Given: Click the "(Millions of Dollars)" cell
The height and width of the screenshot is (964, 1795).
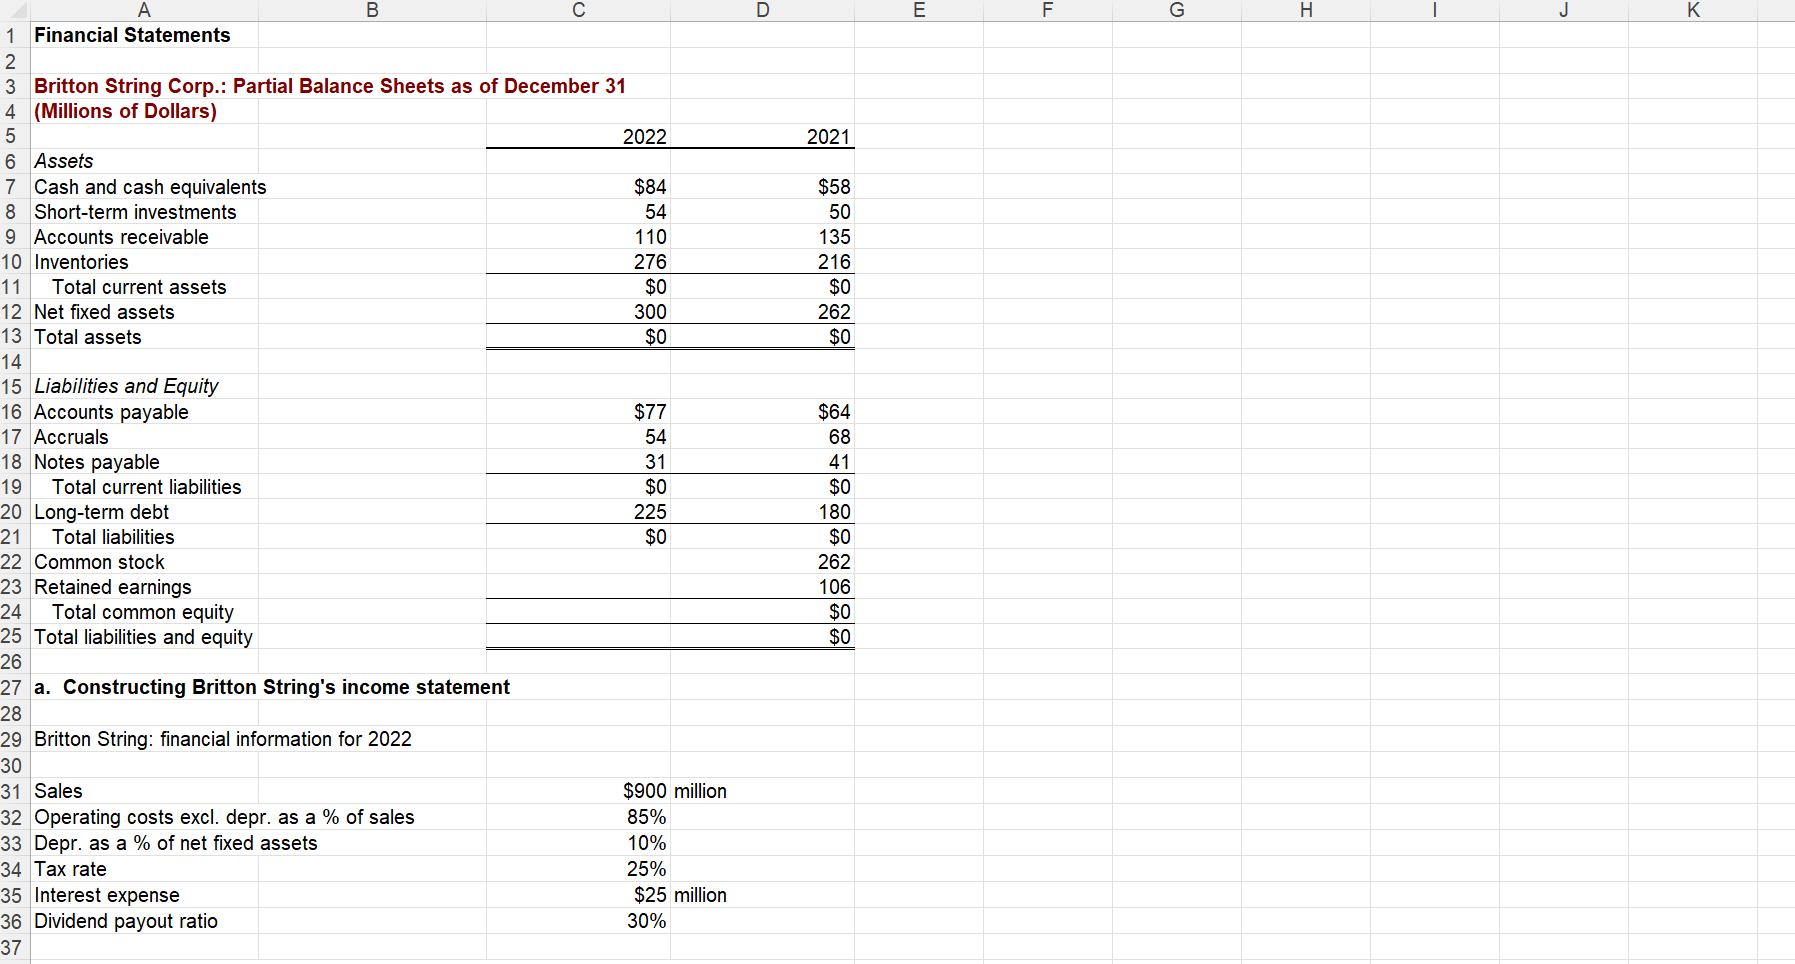Looking at the screenshot, I should [125, 111].
